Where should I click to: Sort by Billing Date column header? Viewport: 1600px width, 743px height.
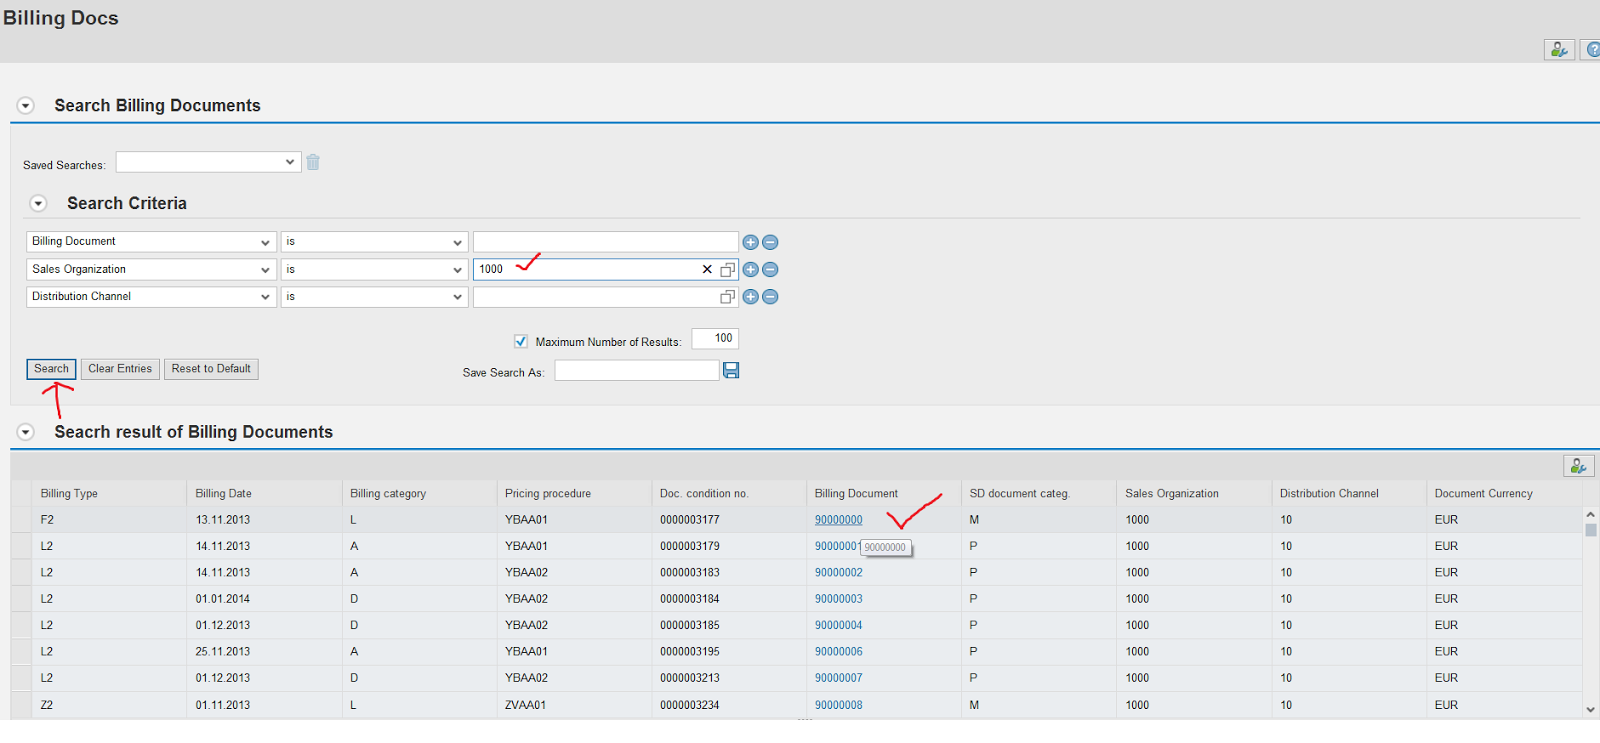click(x=224, y=494)
